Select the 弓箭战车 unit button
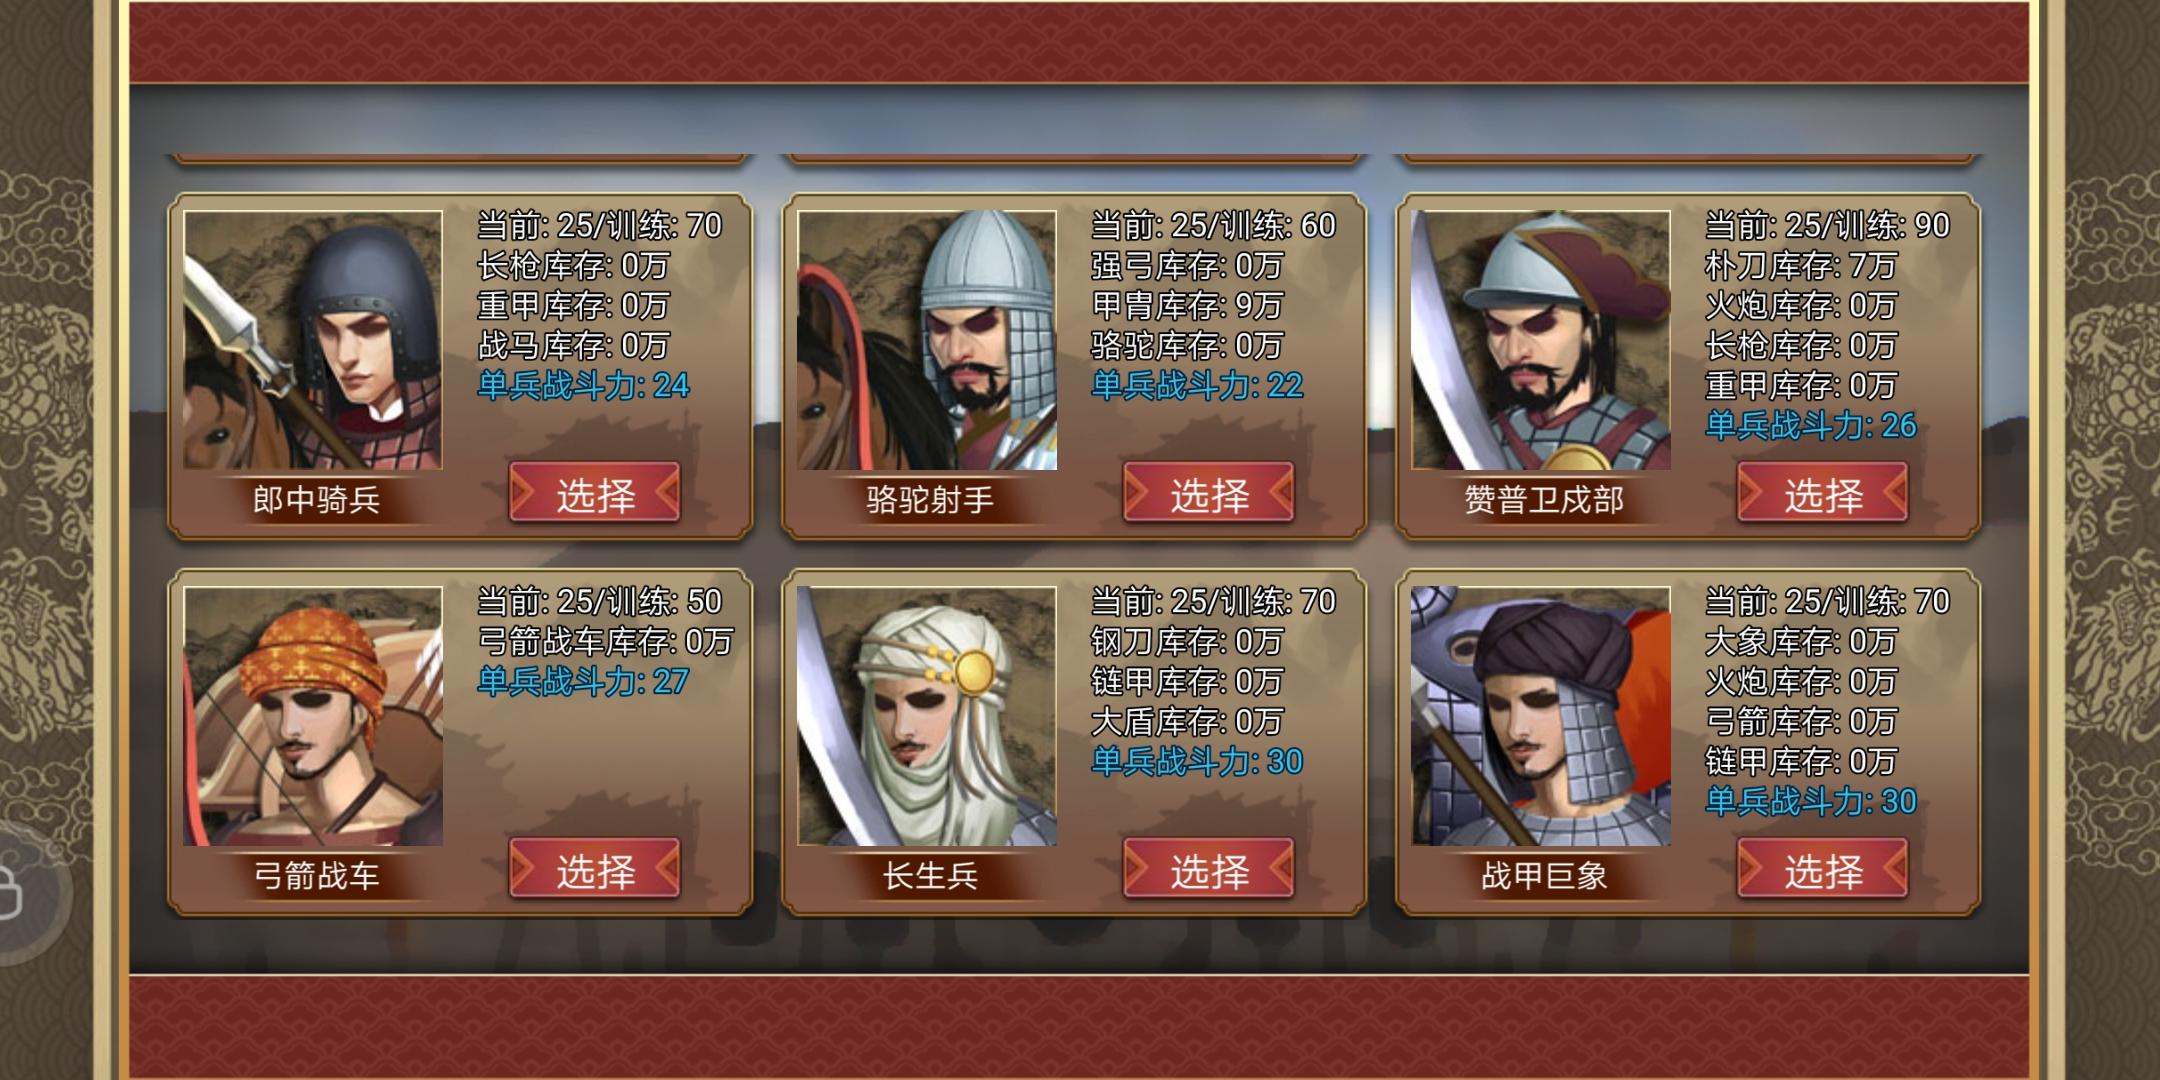 click(595, 869)
